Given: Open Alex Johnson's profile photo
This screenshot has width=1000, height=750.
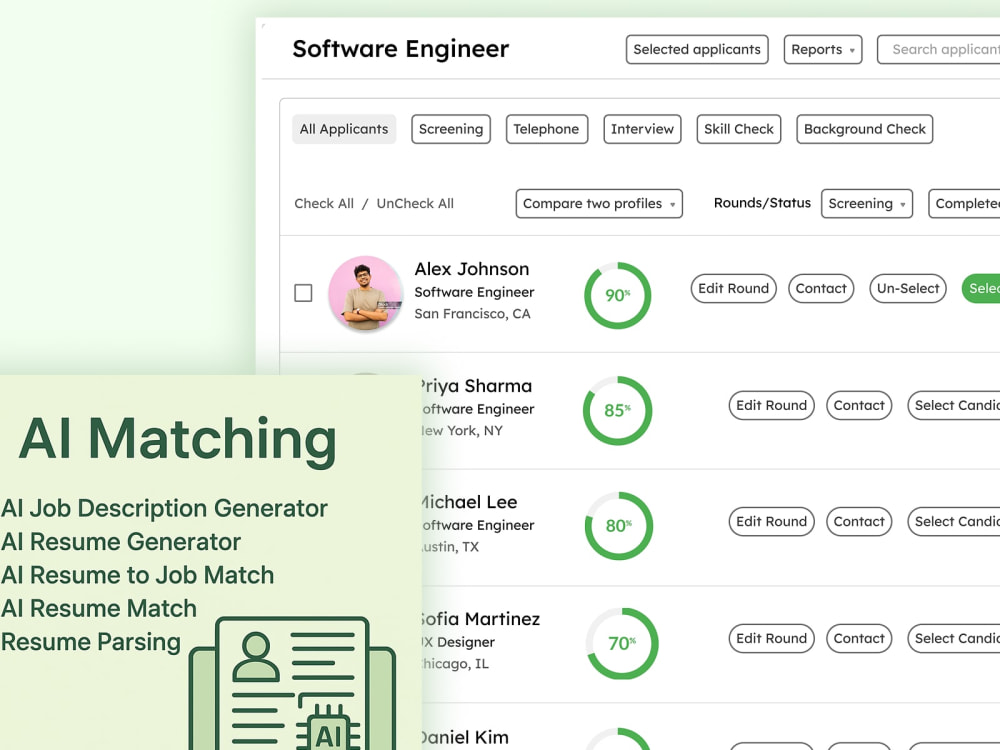Looking at the screenshot, I should coord(365,293).
